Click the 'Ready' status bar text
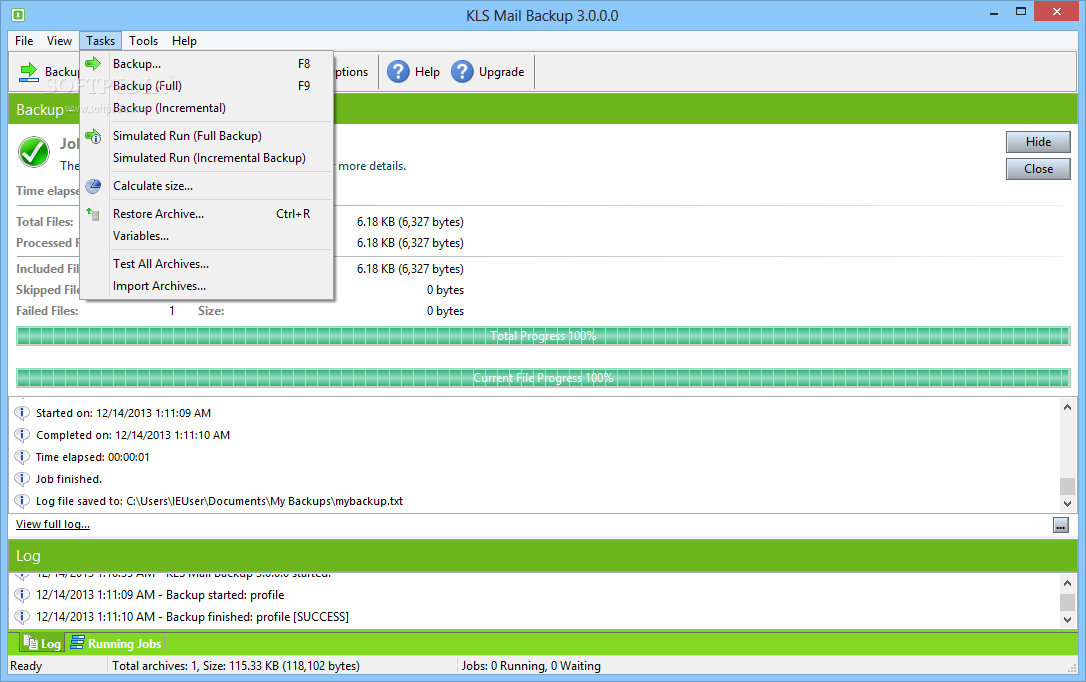 [26, 666]
